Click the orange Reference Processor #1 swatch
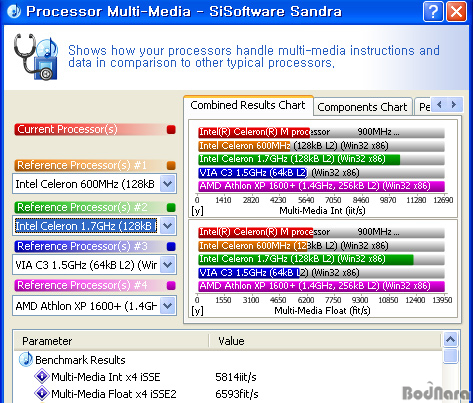 [x=171, y=165]
